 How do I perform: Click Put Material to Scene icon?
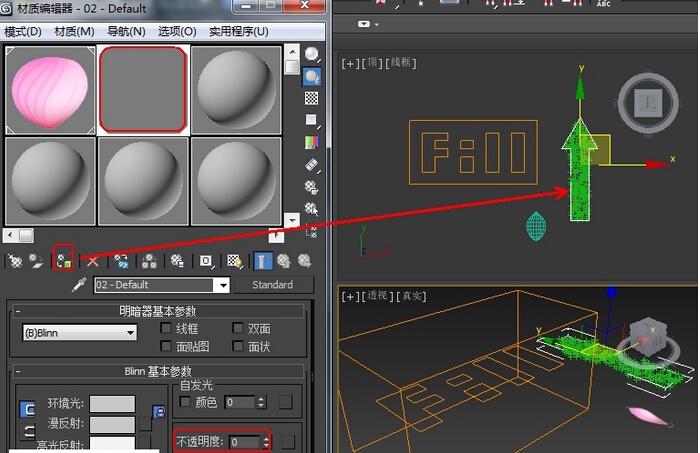pos(36,261)
